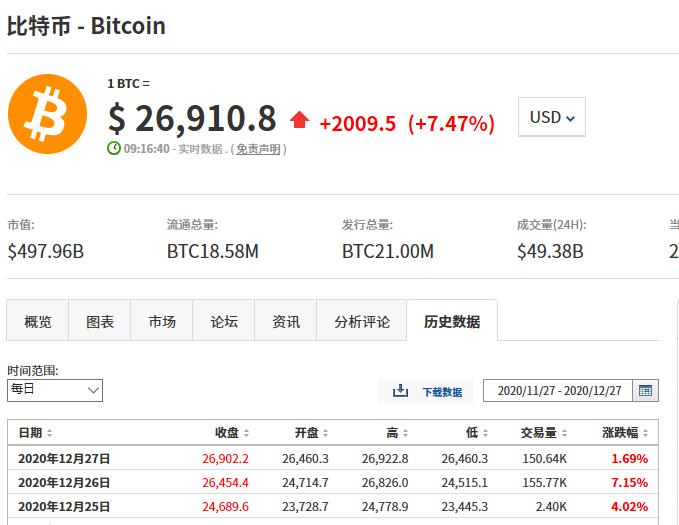
Task: Click the green clock icon beside the time
Action: click(114, 148)
